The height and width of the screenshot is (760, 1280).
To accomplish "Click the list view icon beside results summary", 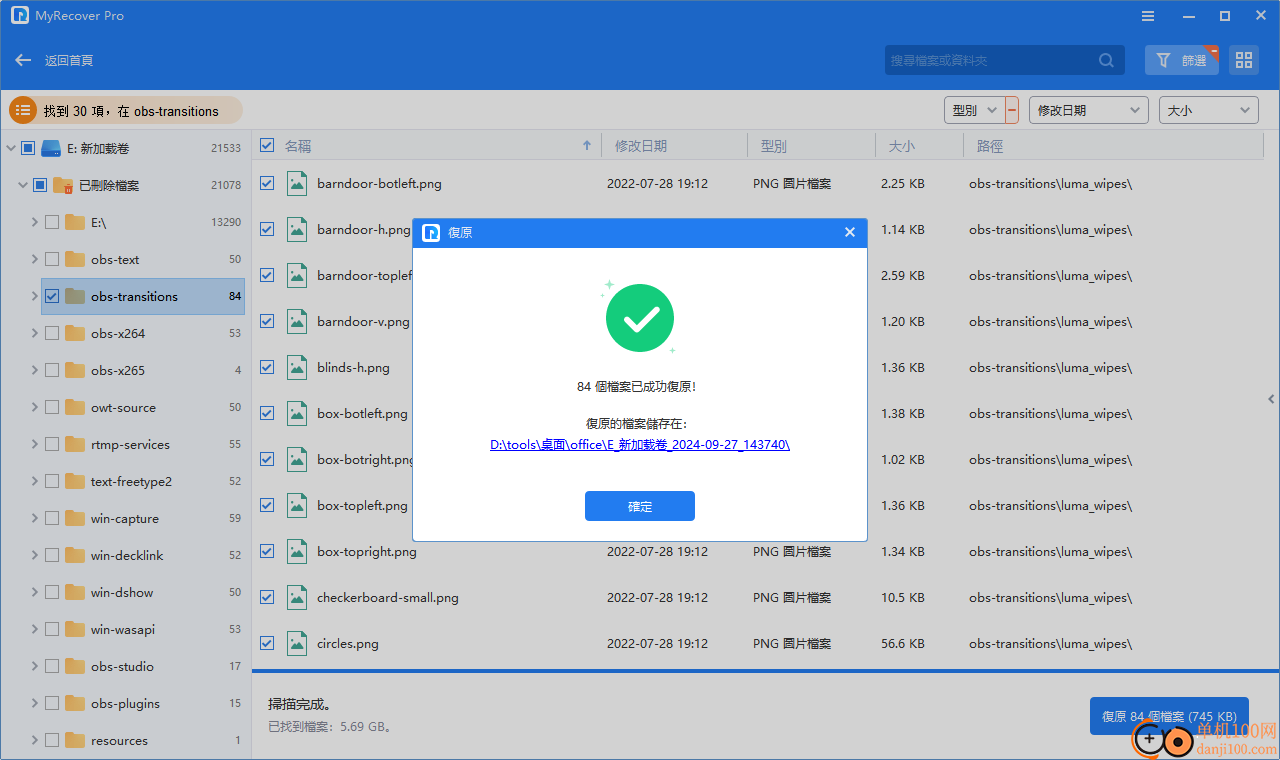I will [23, 110].
